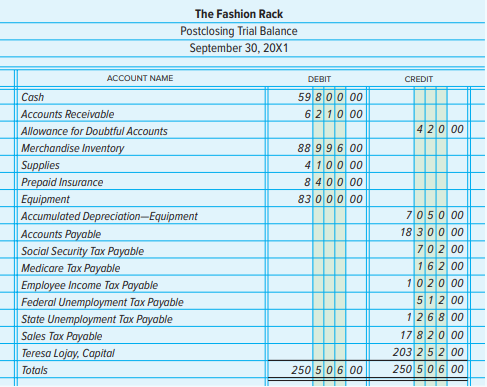Select 'State Unemployment Tax Payable' label
This screenshot has width=487, height=387.
[97, 319]
